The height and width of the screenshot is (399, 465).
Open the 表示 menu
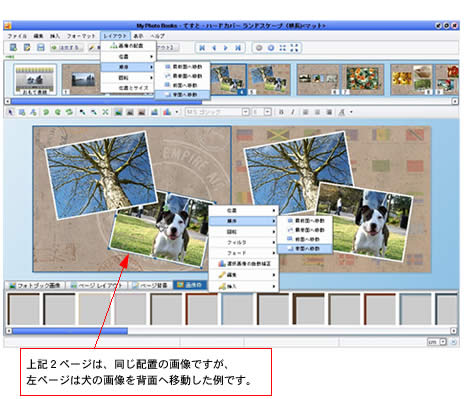click(x=138, y=36)
